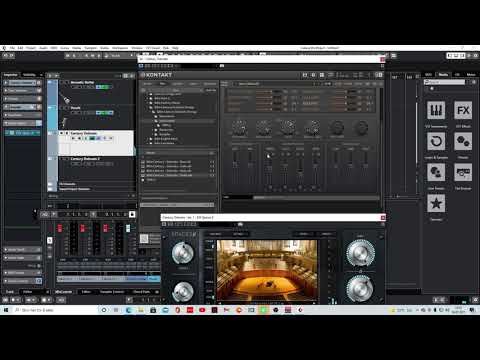480x360 pixels.
Task: Click the Spaces II top-right knob
Action: 360,253
